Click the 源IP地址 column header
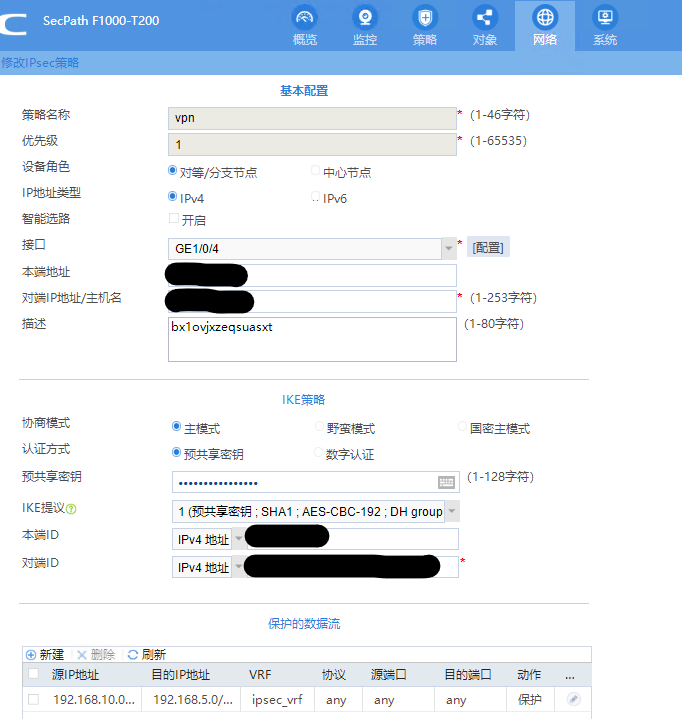 [x=75, y=675]
